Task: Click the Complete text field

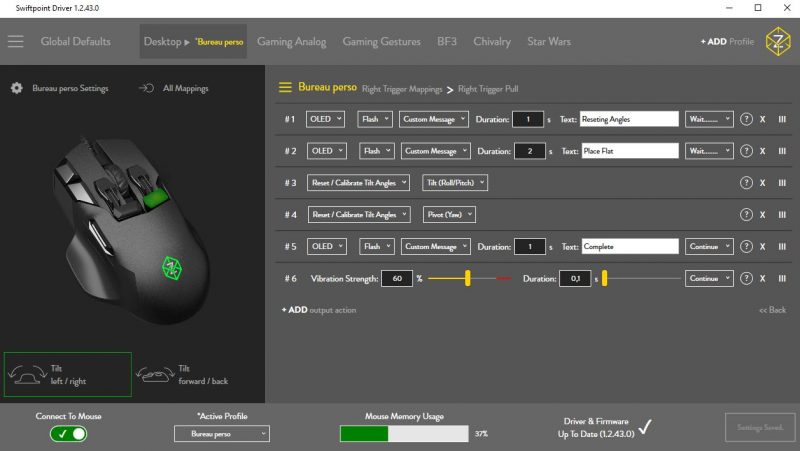Action: tap(630, 246)
